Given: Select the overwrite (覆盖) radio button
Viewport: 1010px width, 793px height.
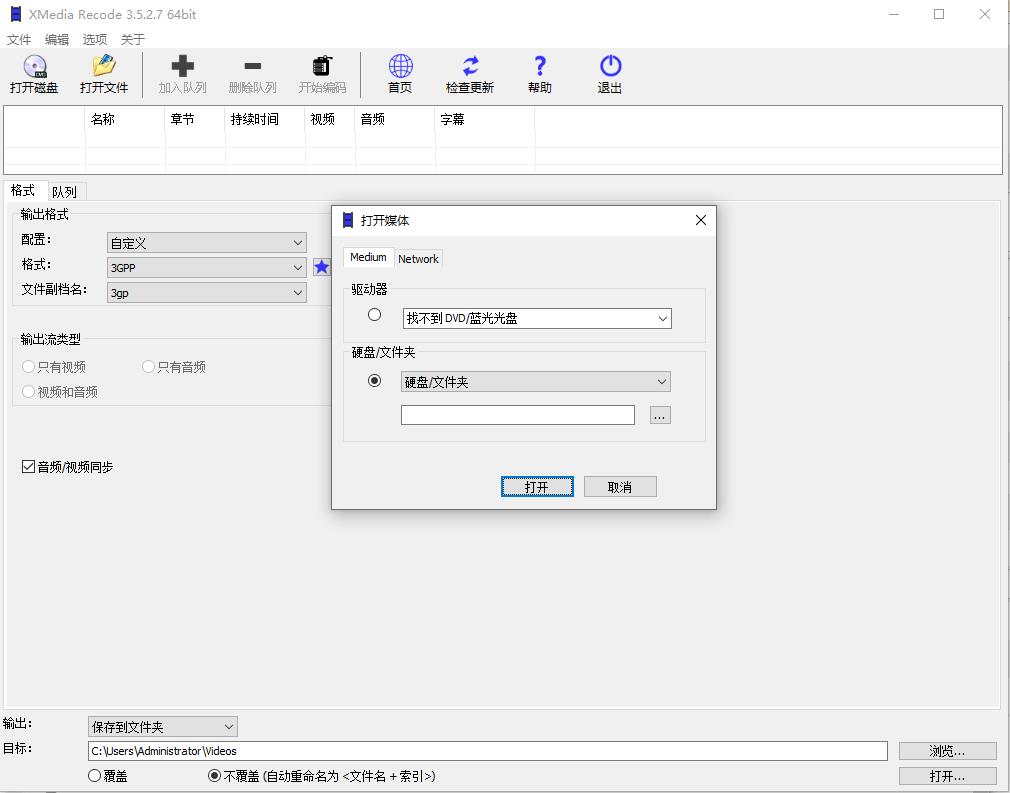Looking at the screenshot, I should 94,776.
